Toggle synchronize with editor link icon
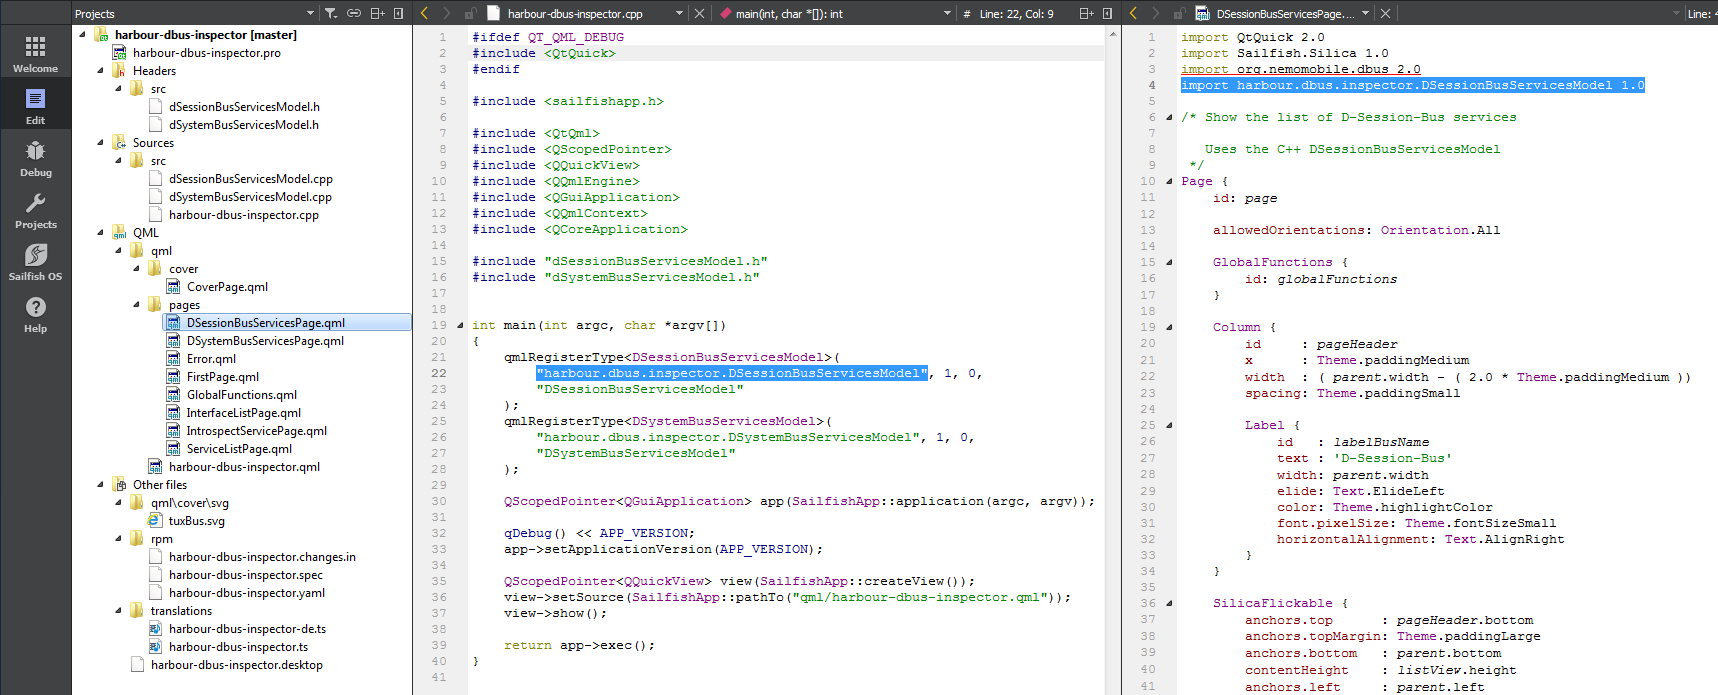The image size is (1718, 695). [354, 13]
